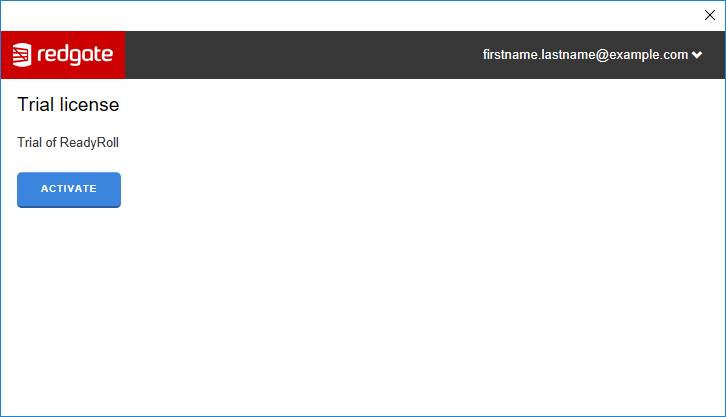Click the ACTIVATE button's text label
The image size is (726, 417).
click(x=68, y=188)
